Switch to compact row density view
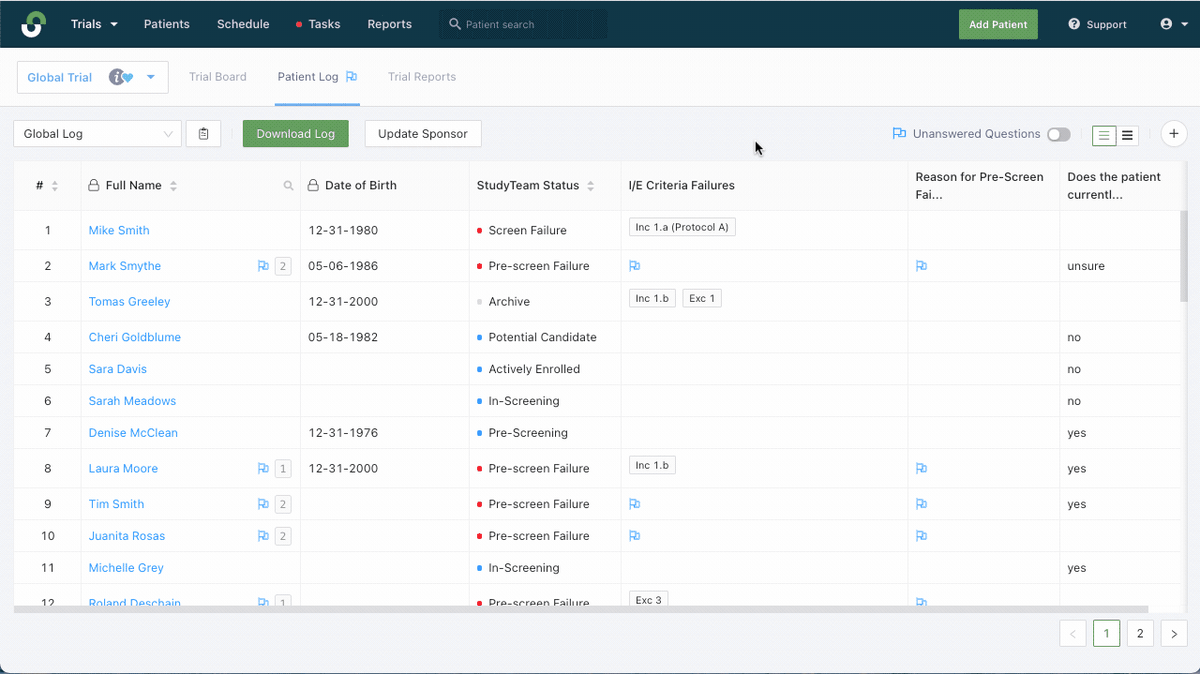 [x=1128, y=135]
